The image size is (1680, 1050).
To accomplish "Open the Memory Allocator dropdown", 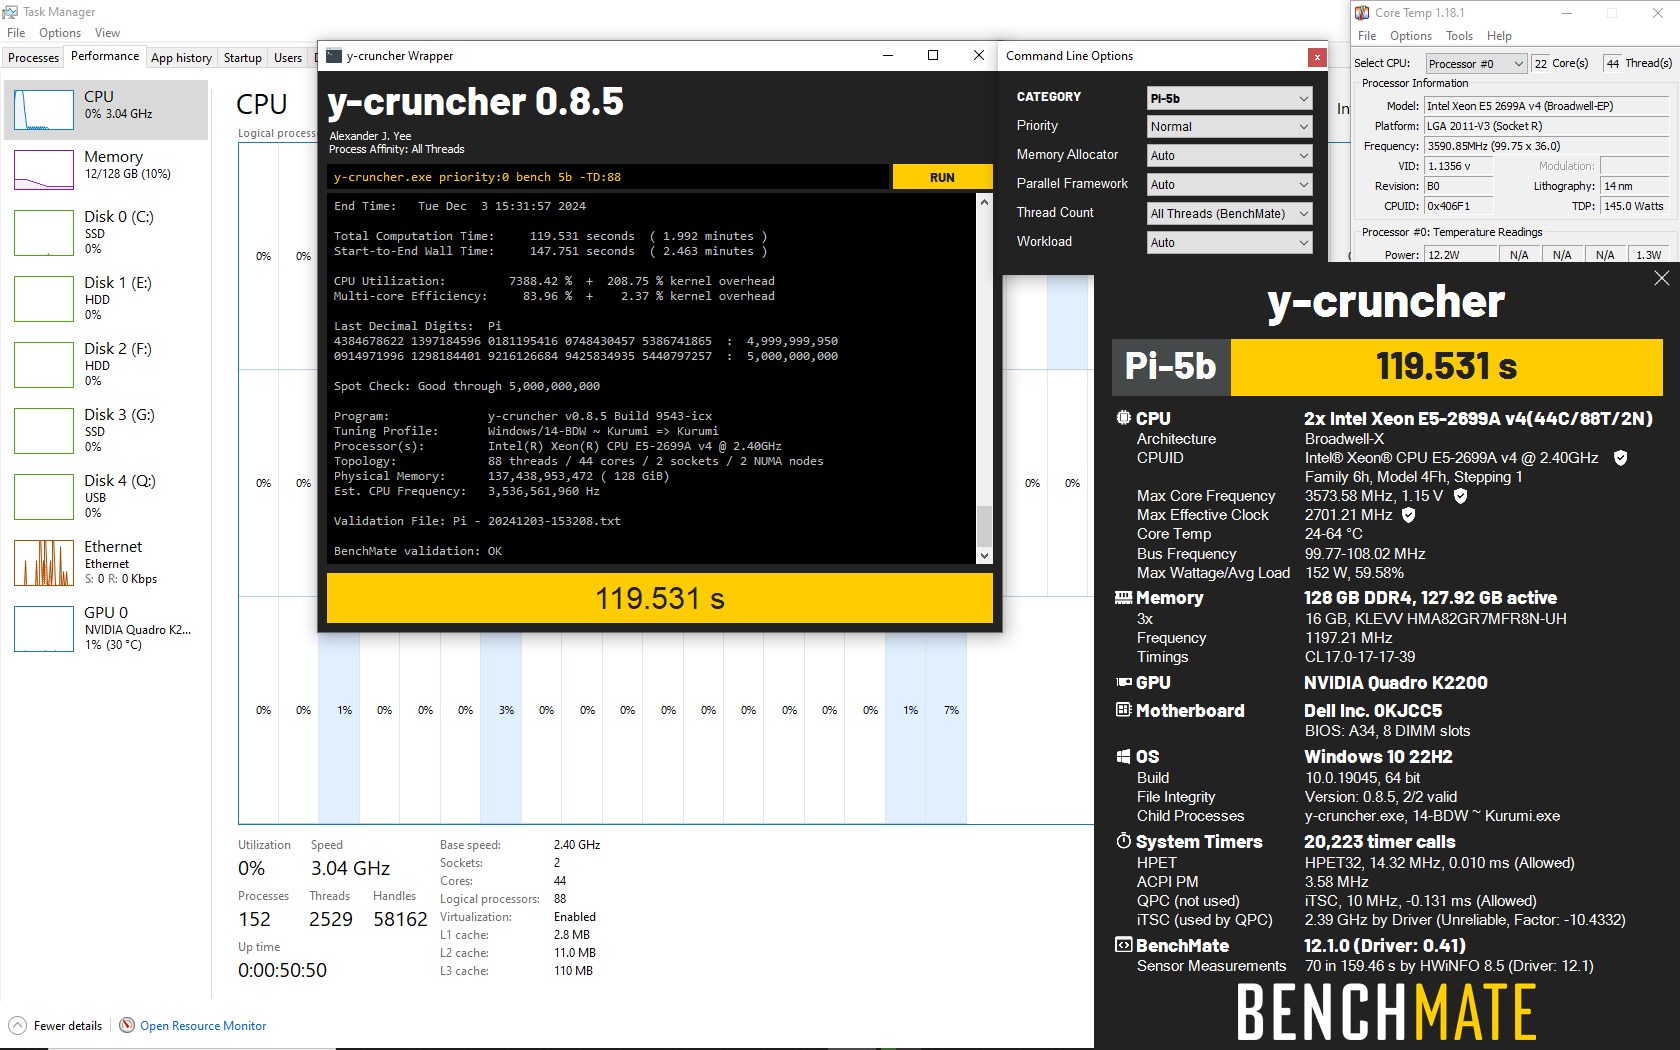I will (x=1229, y=156).
